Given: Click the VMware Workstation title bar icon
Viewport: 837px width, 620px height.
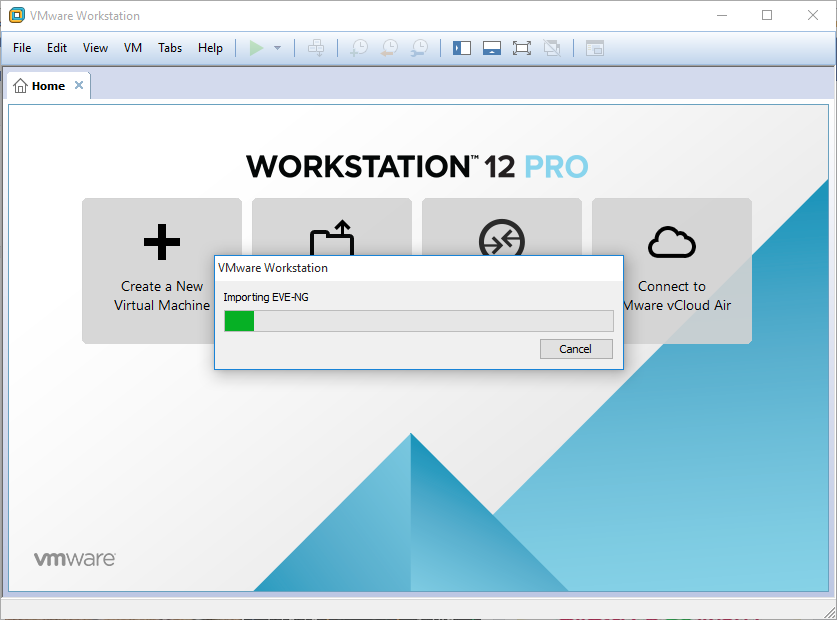Looking at the screenshot, I should tap(17, 15).
